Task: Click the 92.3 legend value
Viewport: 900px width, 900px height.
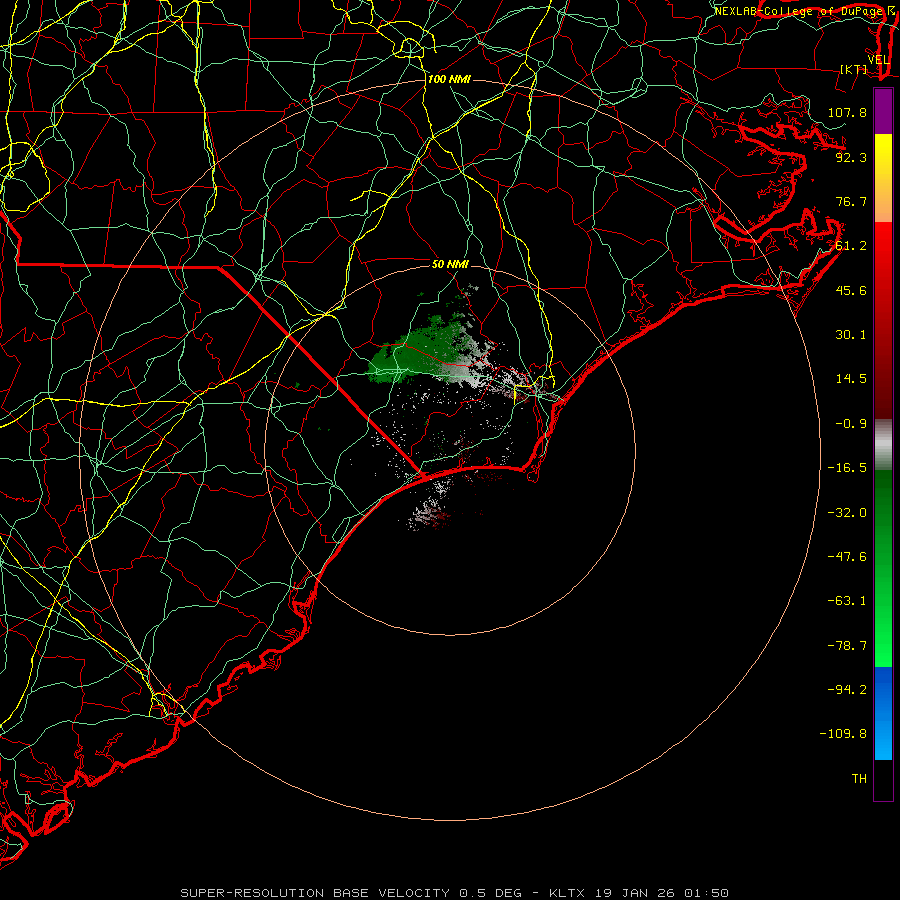Action: click(851, 157)
